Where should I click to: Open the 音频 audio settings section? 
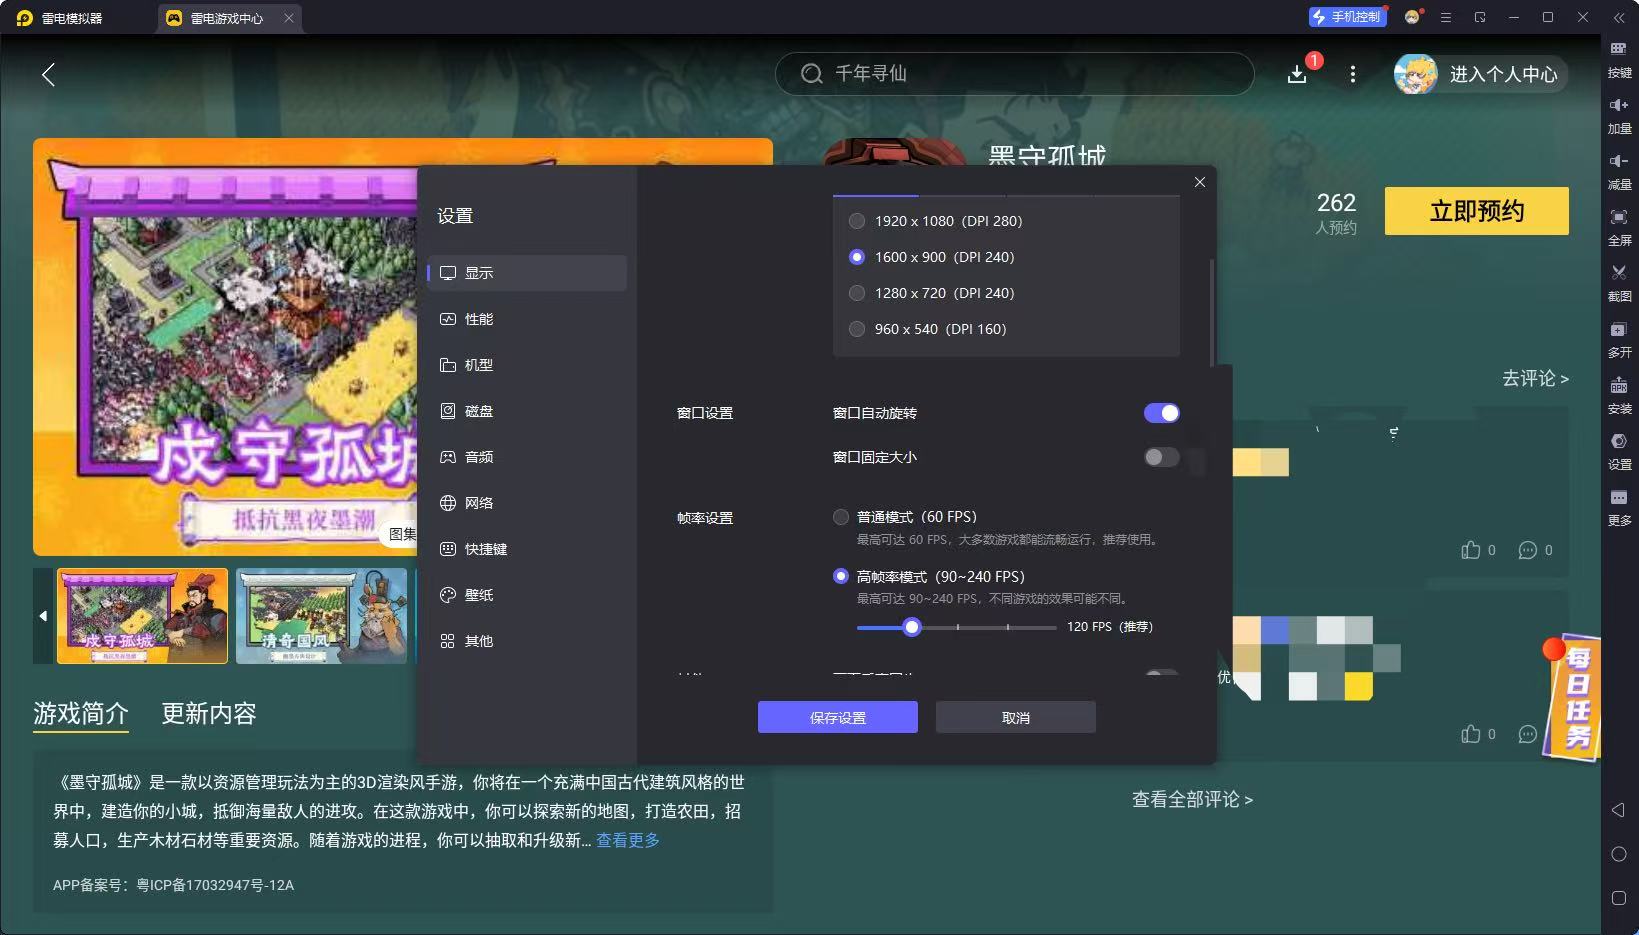(527, 457)
